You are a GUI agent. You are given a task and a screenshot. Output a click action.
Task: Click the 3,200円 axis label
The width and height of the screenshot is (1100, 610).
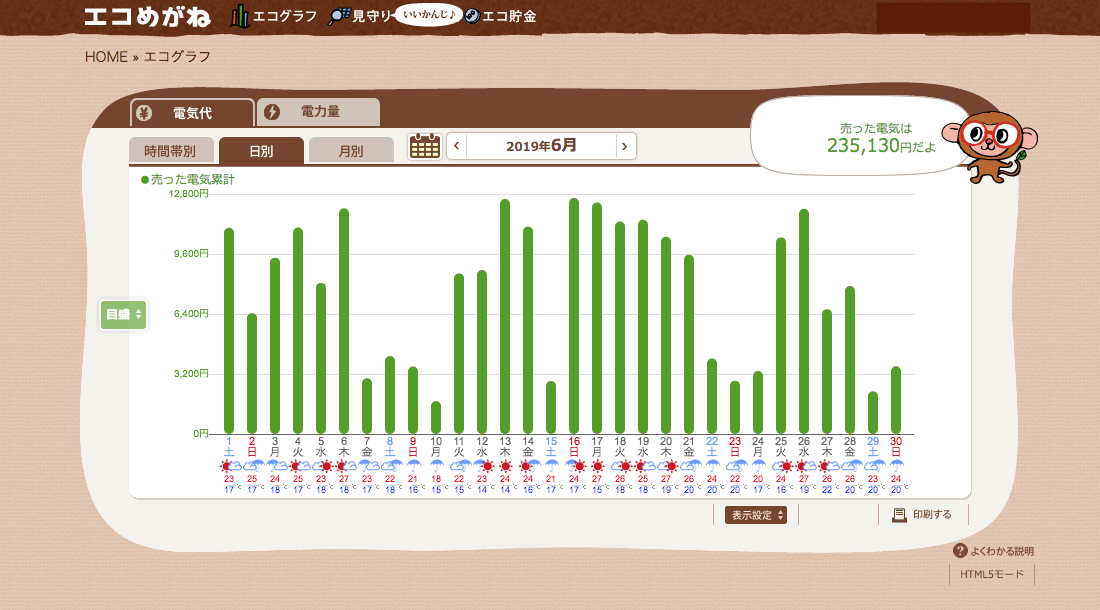[192, 374]
